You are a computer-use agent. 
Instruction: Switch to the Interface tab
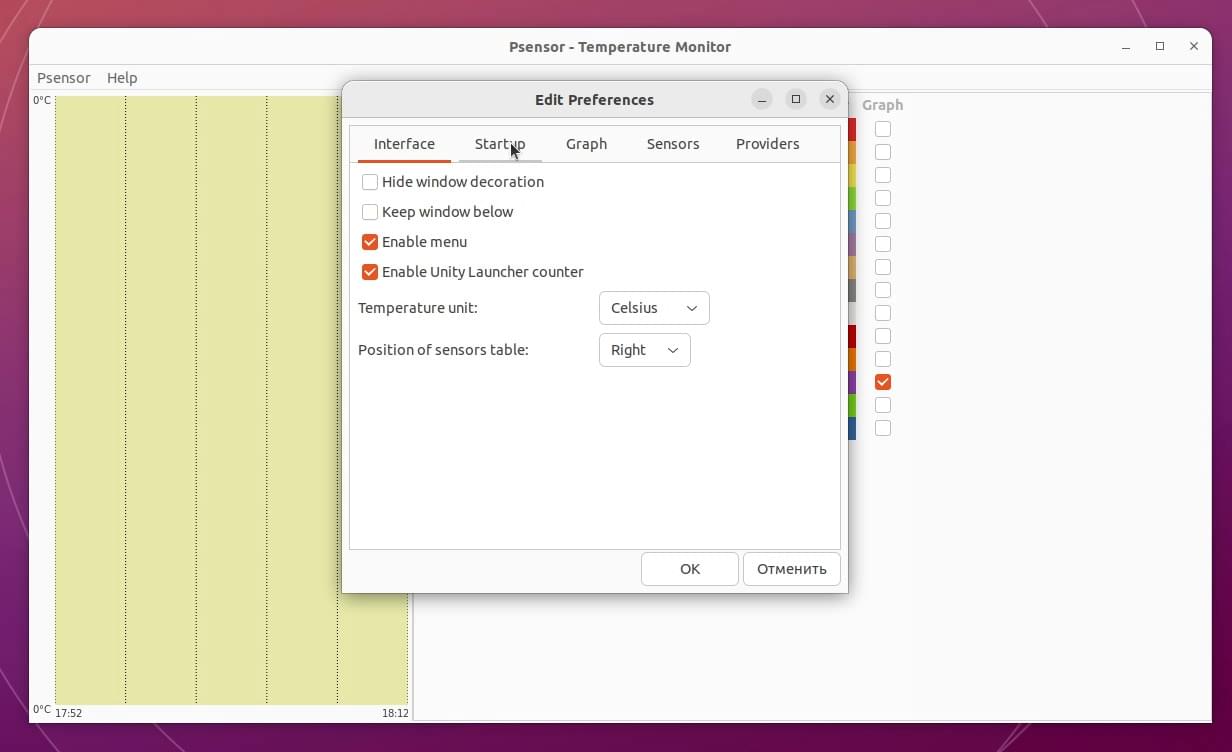404,144
